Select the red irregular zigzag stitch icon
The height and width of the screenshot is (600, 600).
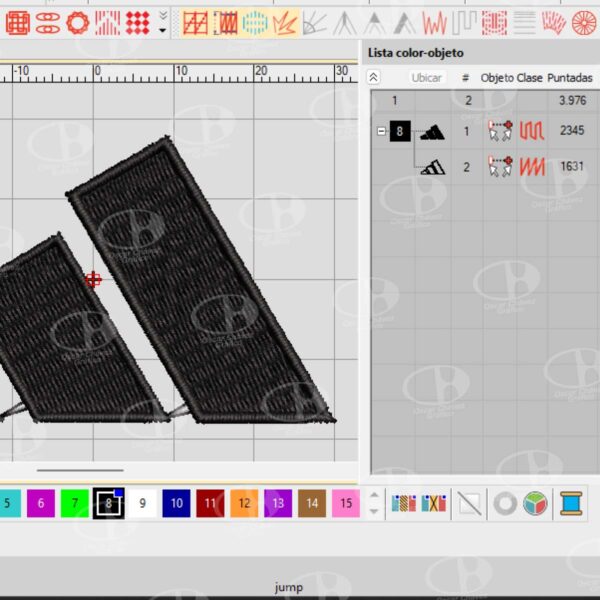tap(435, 23)
